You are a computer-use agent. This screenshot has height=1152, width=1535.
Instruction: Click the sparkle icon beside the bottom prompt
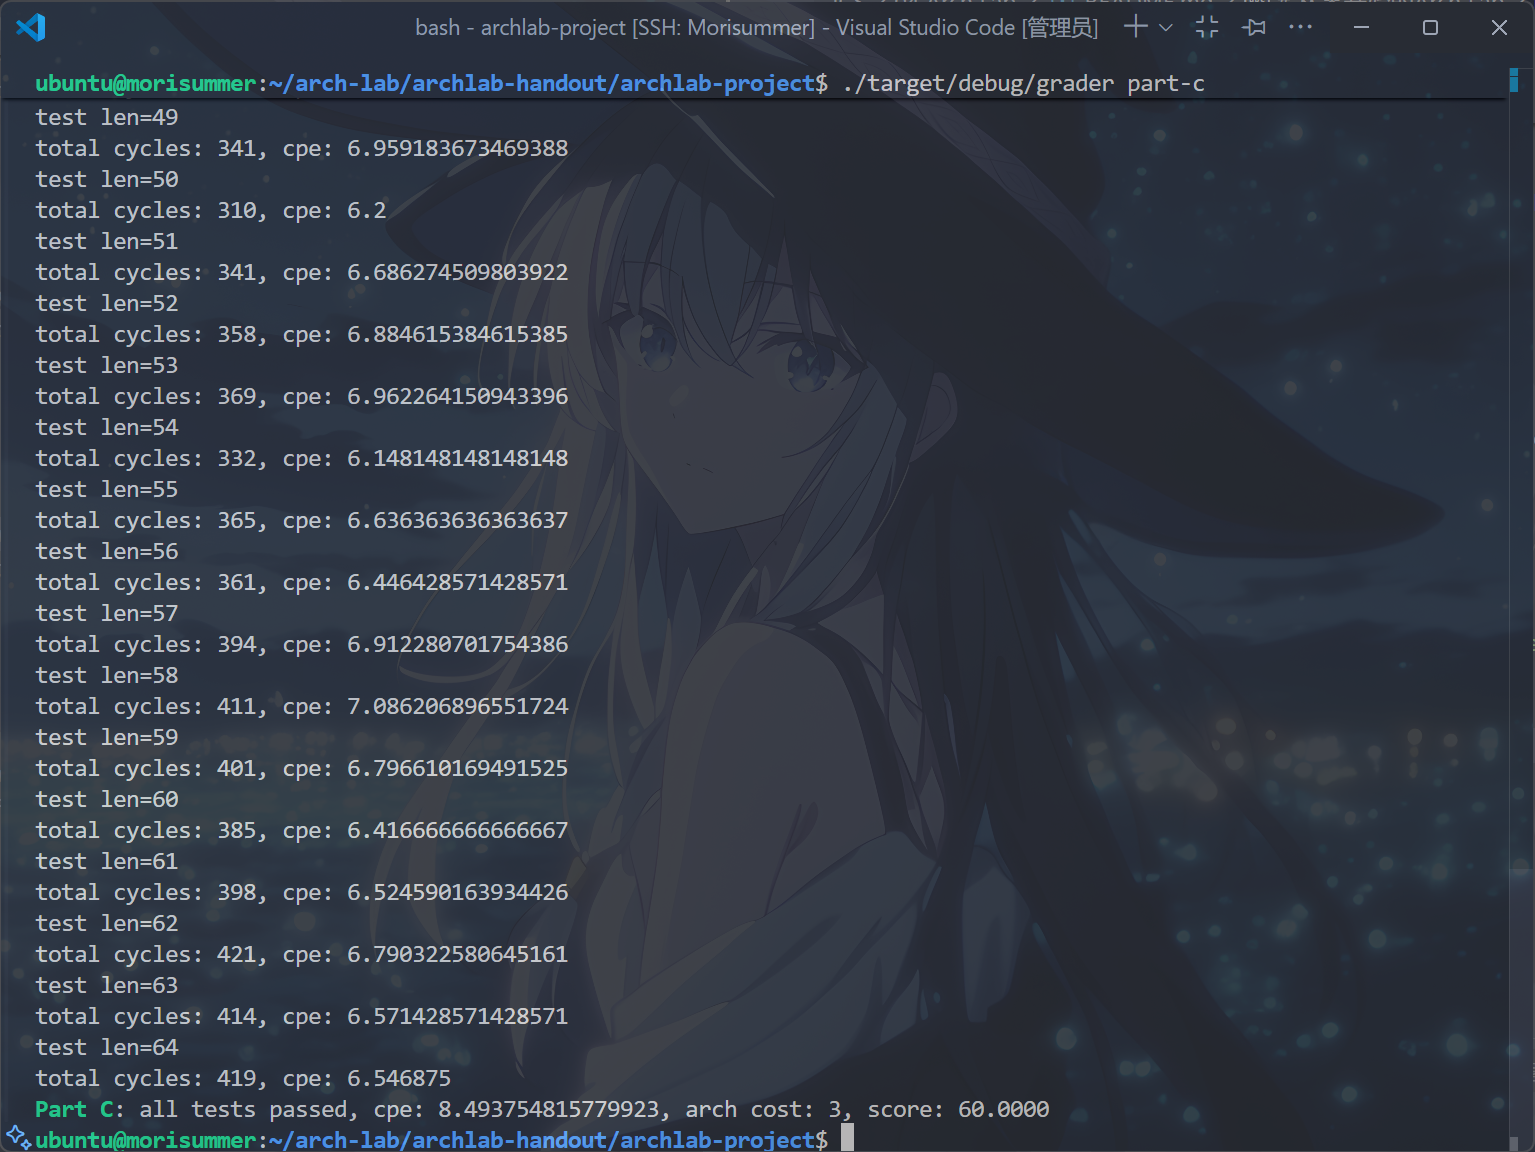[17, 1137]
